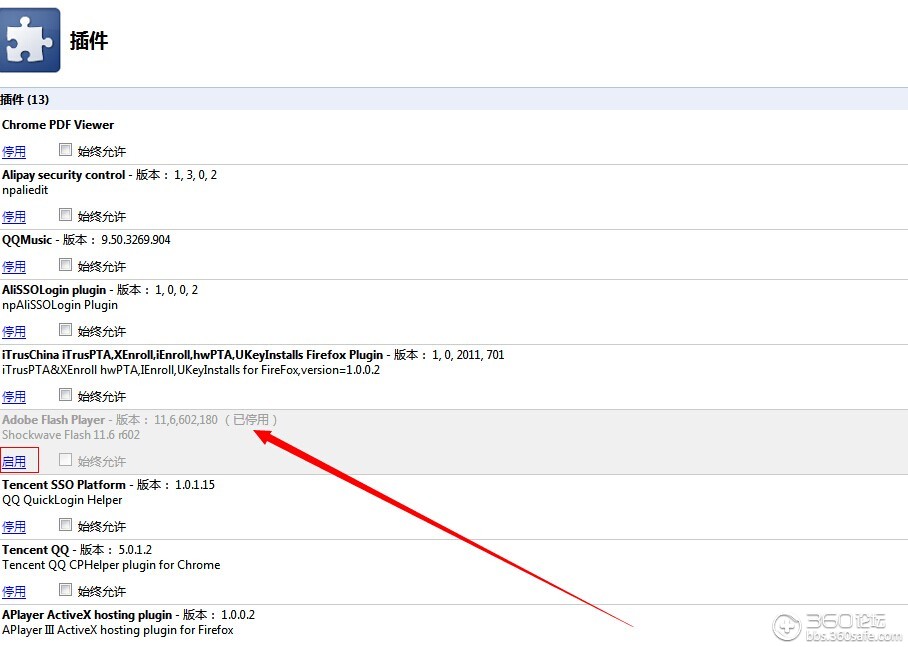Select the 插件 page title text
The height and width of the screenshot is (647, 908).
click(x=89, y=41)
